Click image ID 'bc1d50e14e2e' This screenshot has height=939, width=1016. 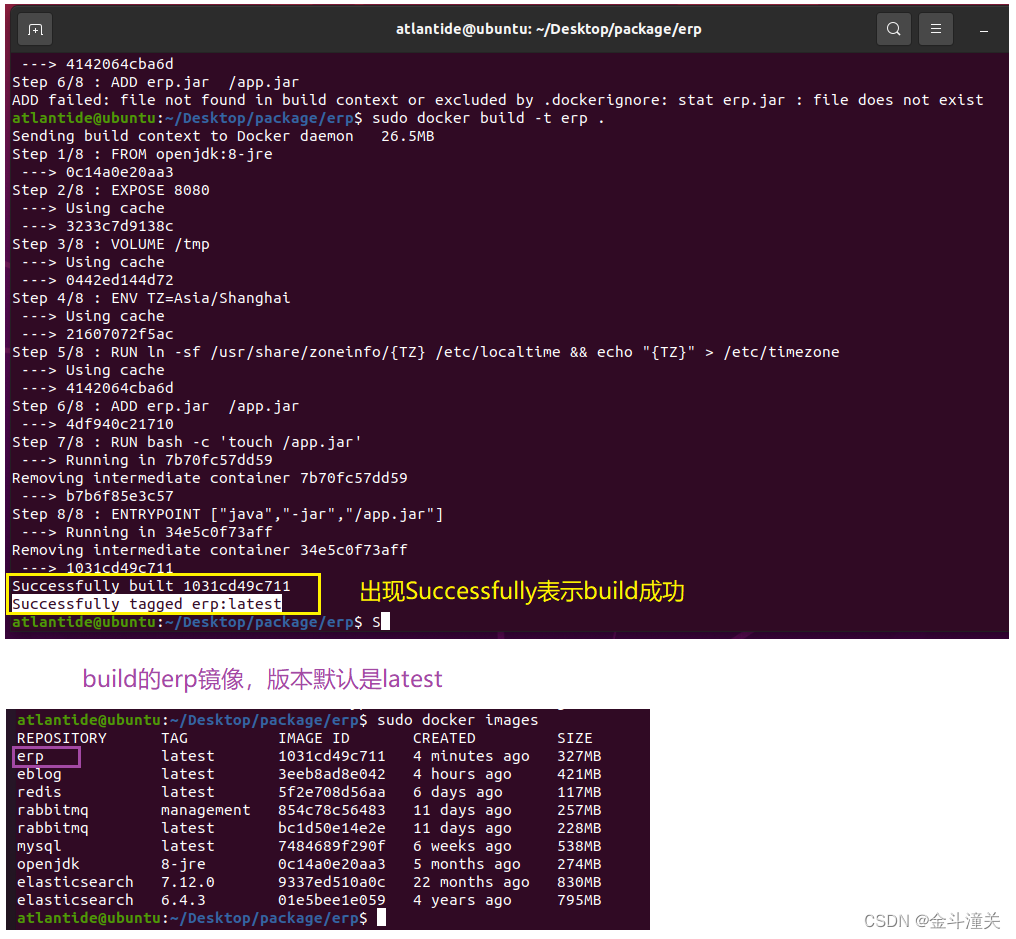click(x=332, y=828)
